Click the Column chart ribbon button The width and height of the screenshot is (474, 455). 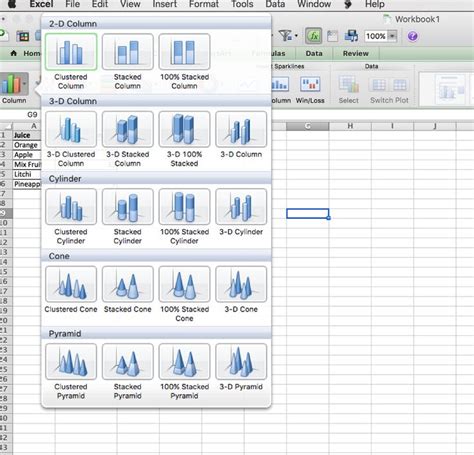14,87
